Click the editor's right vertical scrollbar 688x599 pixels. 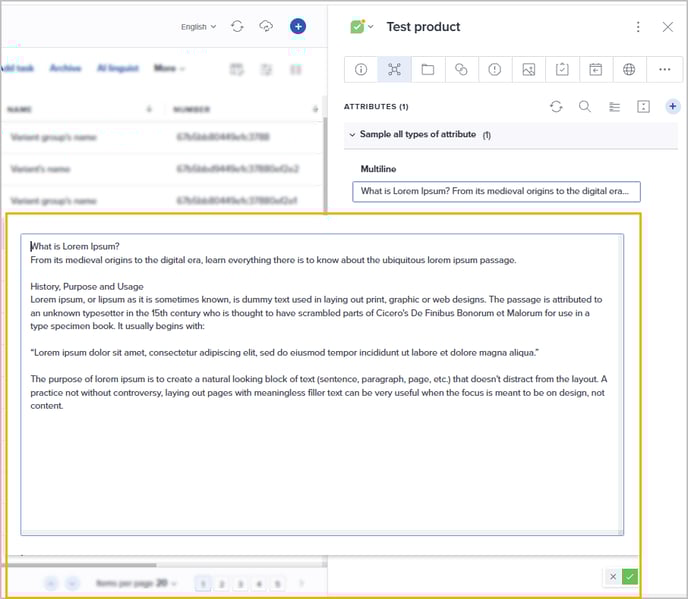click(x=620, y=382)
